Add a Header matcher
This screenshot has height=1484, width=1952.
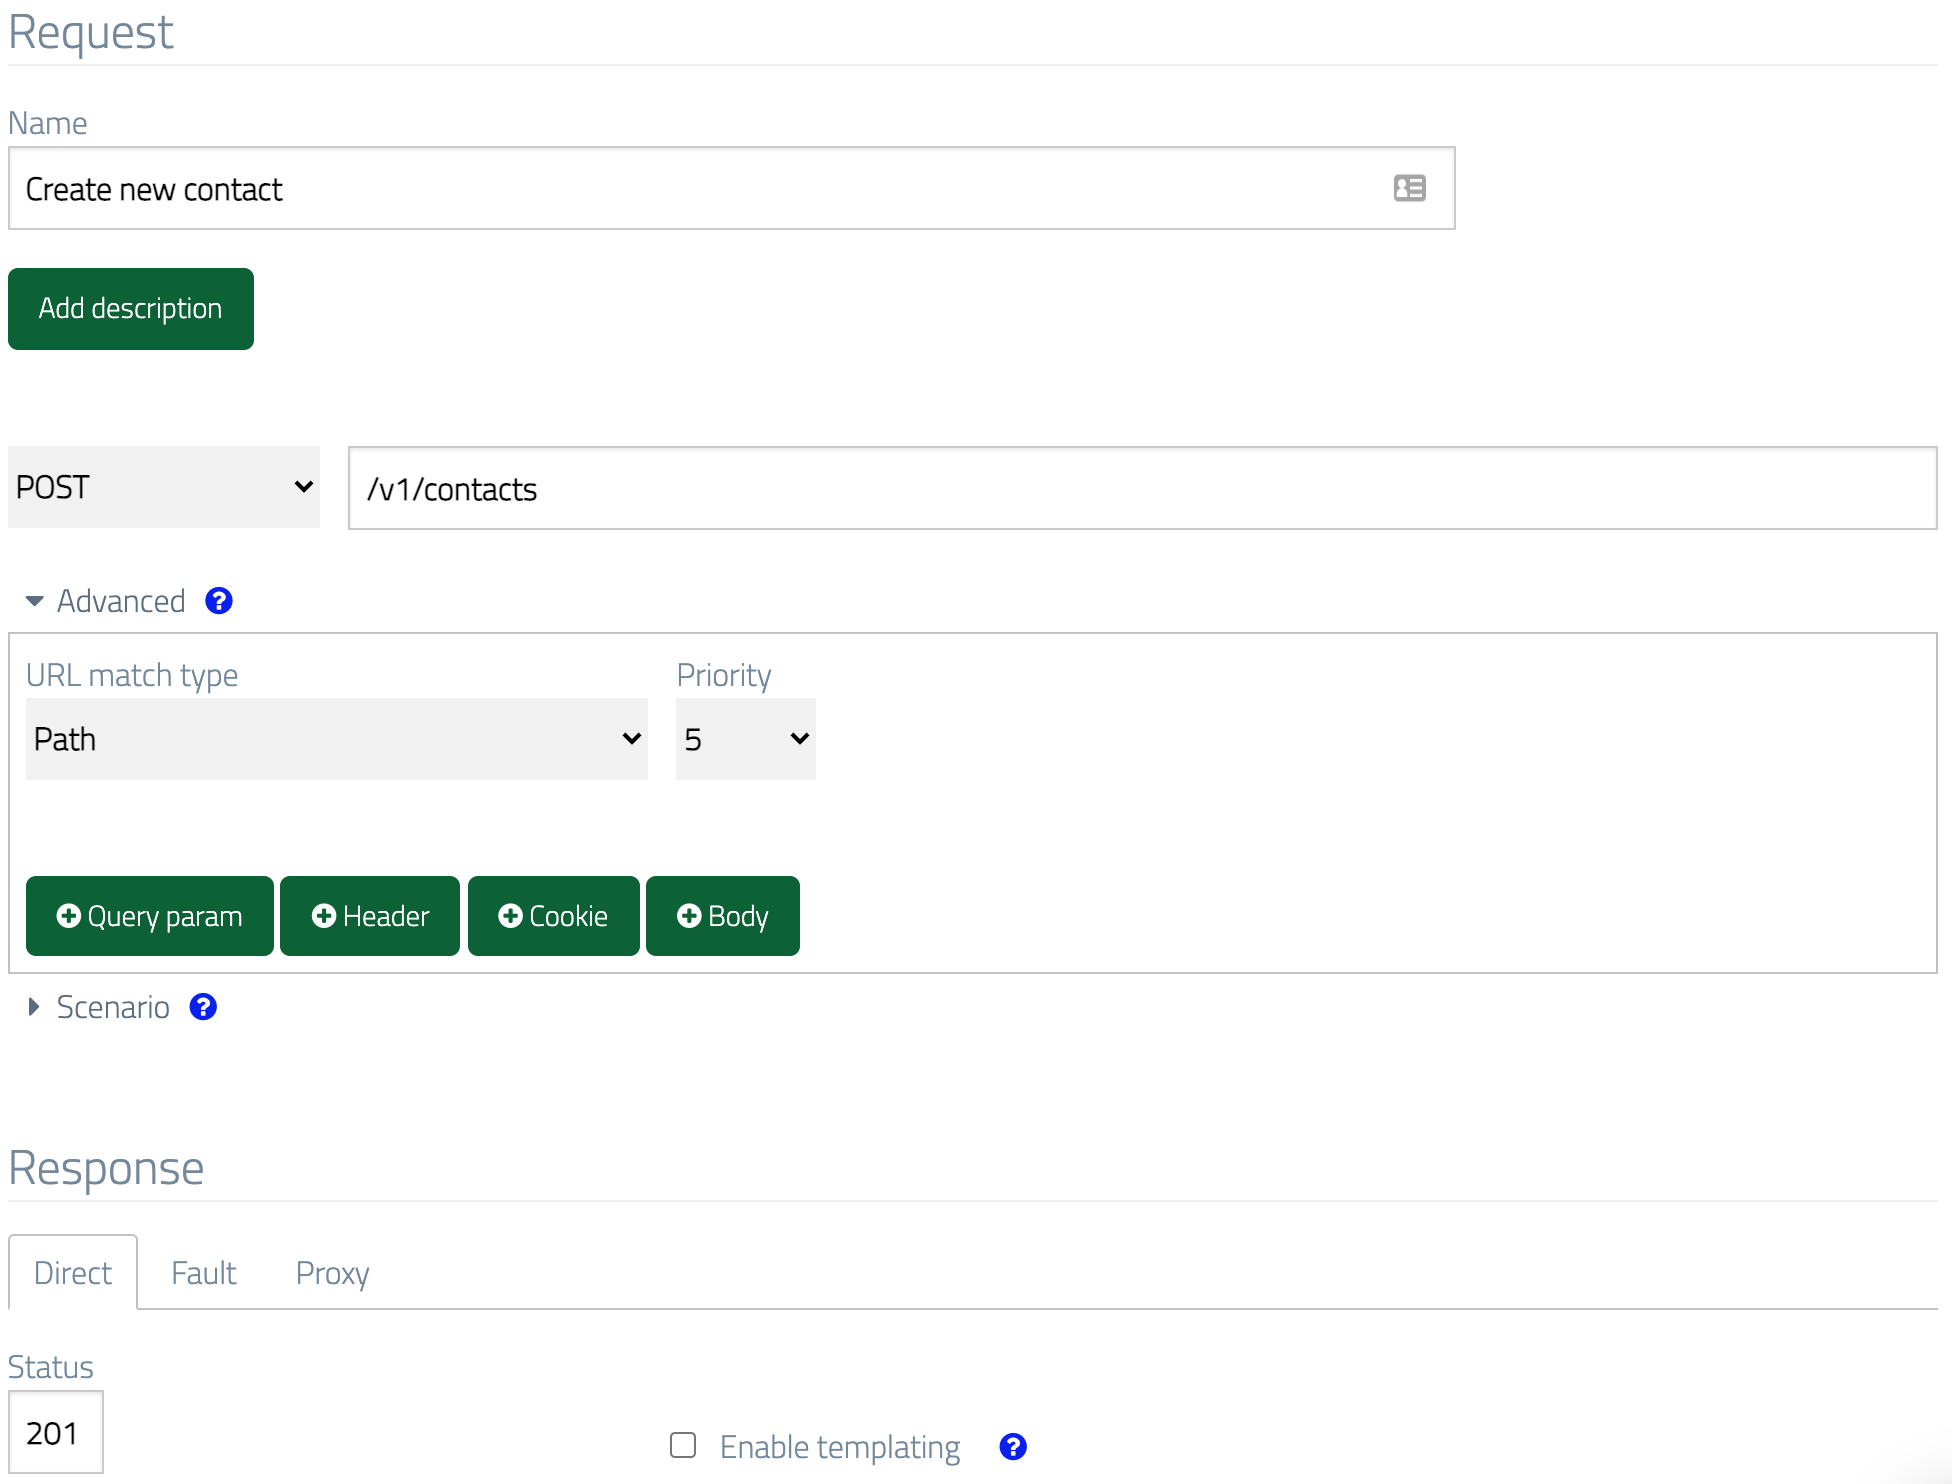point(370,916)
